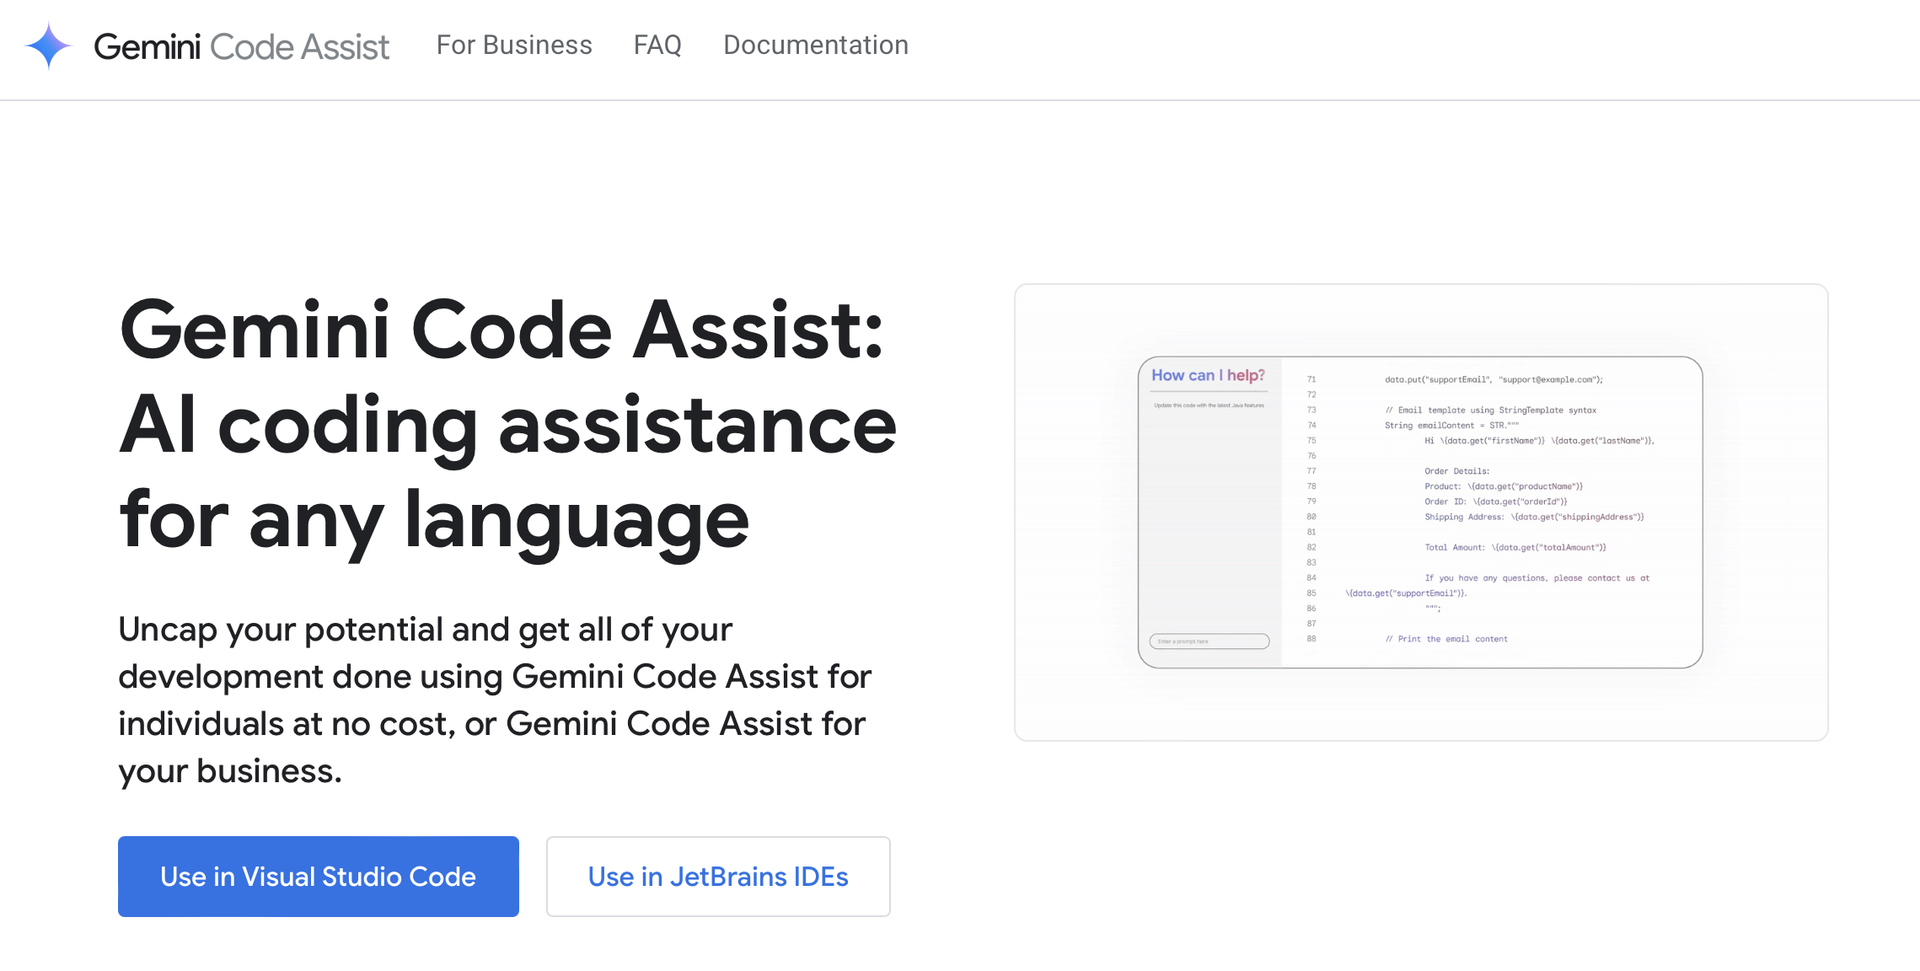Click code line 71 with supportEmail
The height and width of the screenshot is (971, 1920).
(1493, 379)
